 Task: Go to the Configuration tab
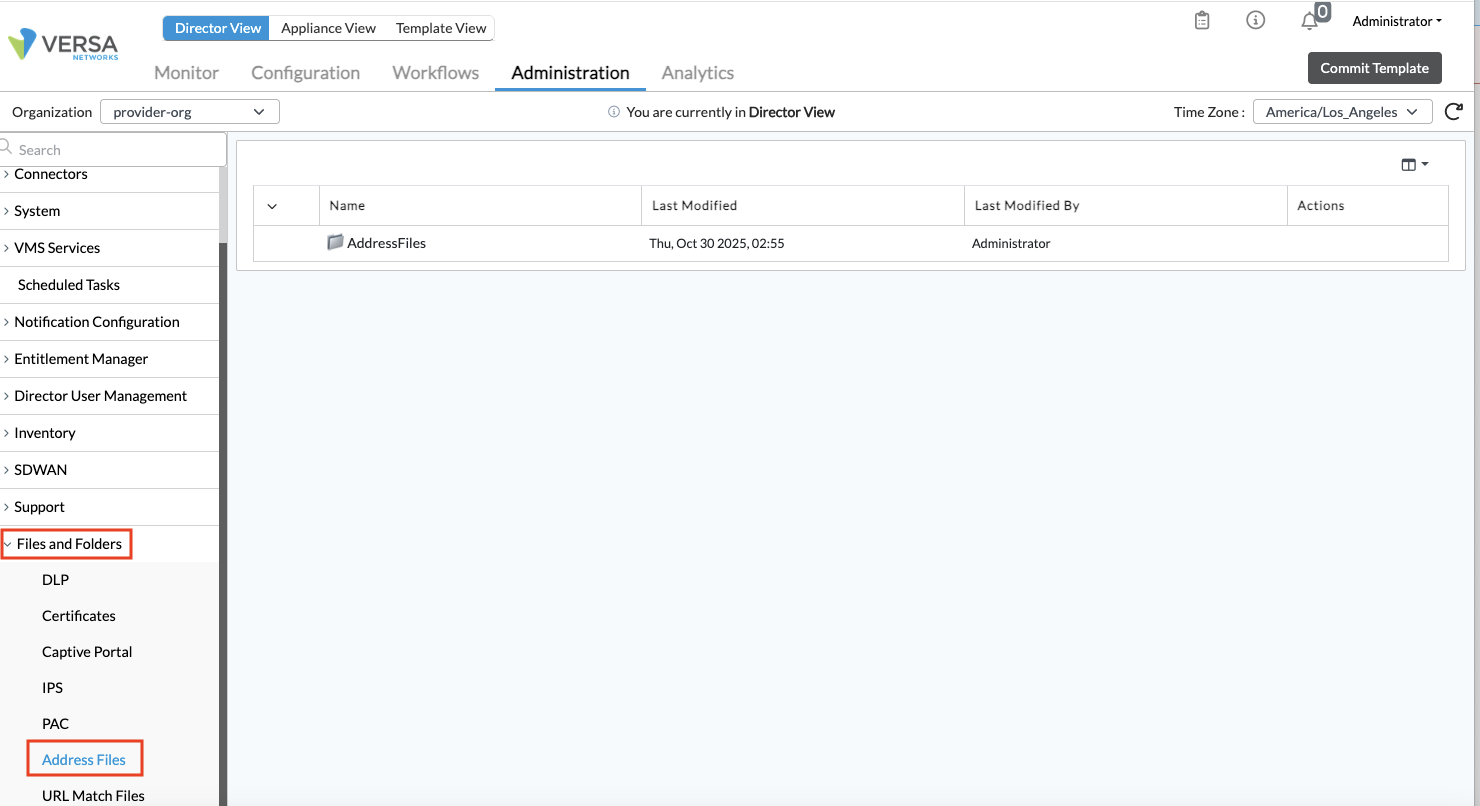(305, 73)
